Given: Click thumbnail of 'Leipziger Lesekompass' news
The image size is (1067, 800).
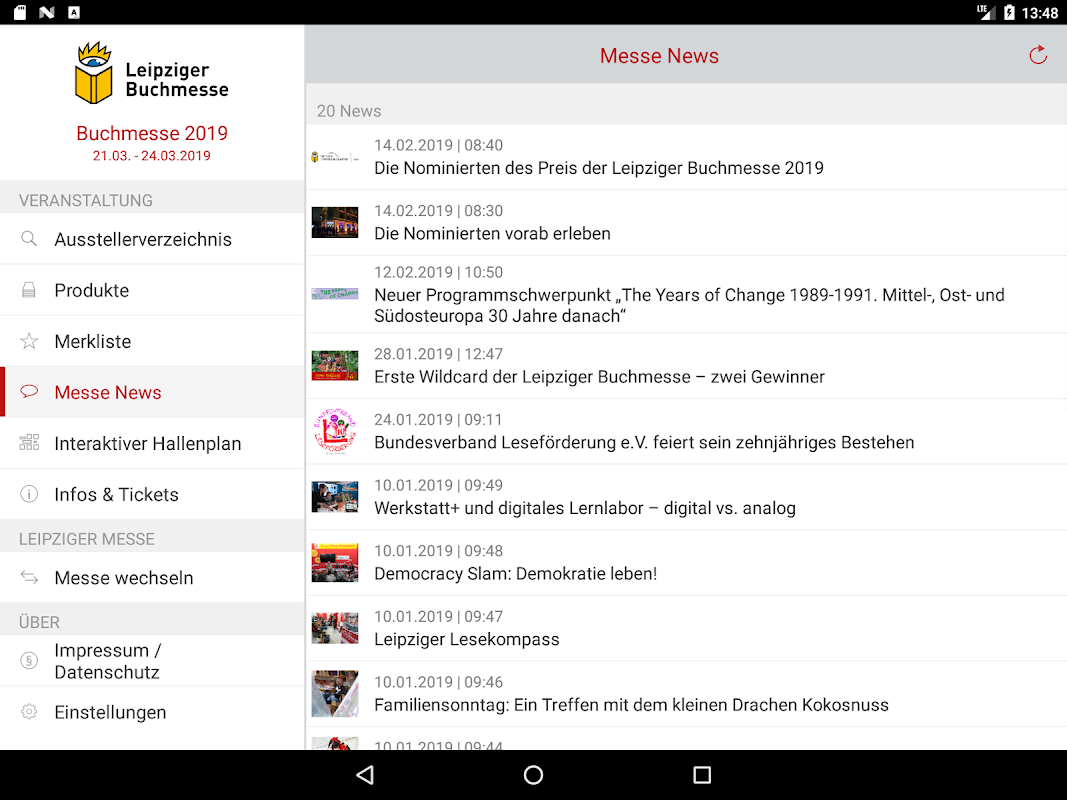Looking at the screenshot, I should [x=334, y=628].
